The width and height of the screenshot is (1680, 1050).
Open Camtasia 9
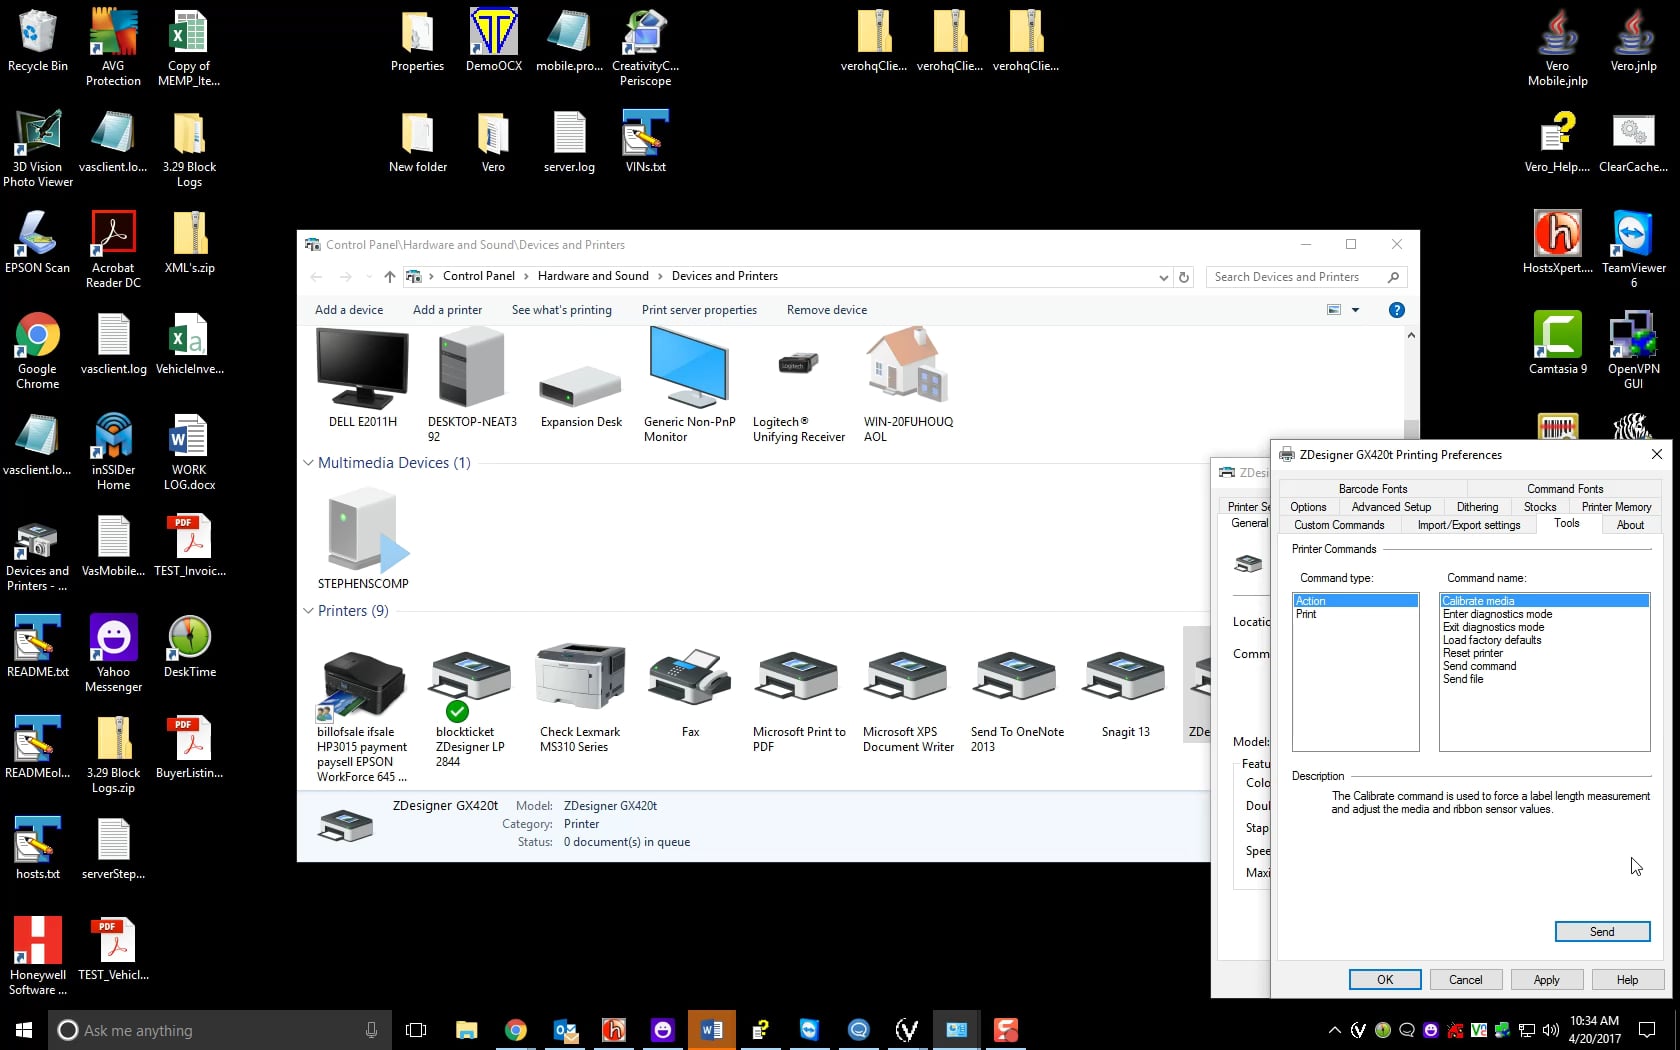coord(1556,340)
